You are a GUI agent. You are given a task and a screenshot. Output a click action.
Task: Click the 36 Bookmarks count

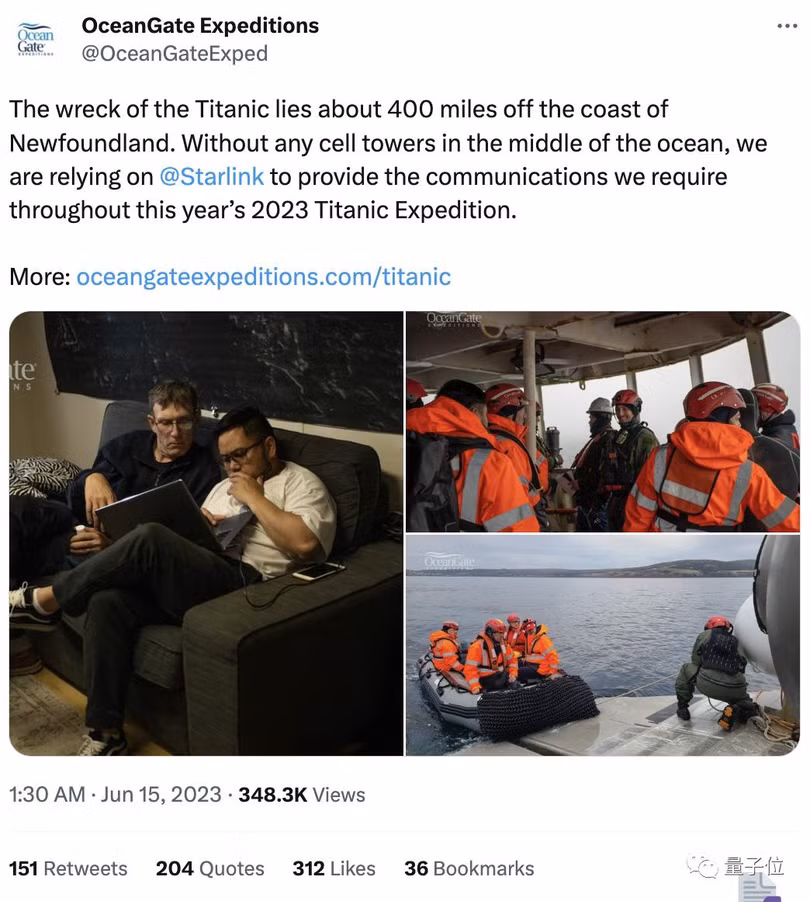469,868
